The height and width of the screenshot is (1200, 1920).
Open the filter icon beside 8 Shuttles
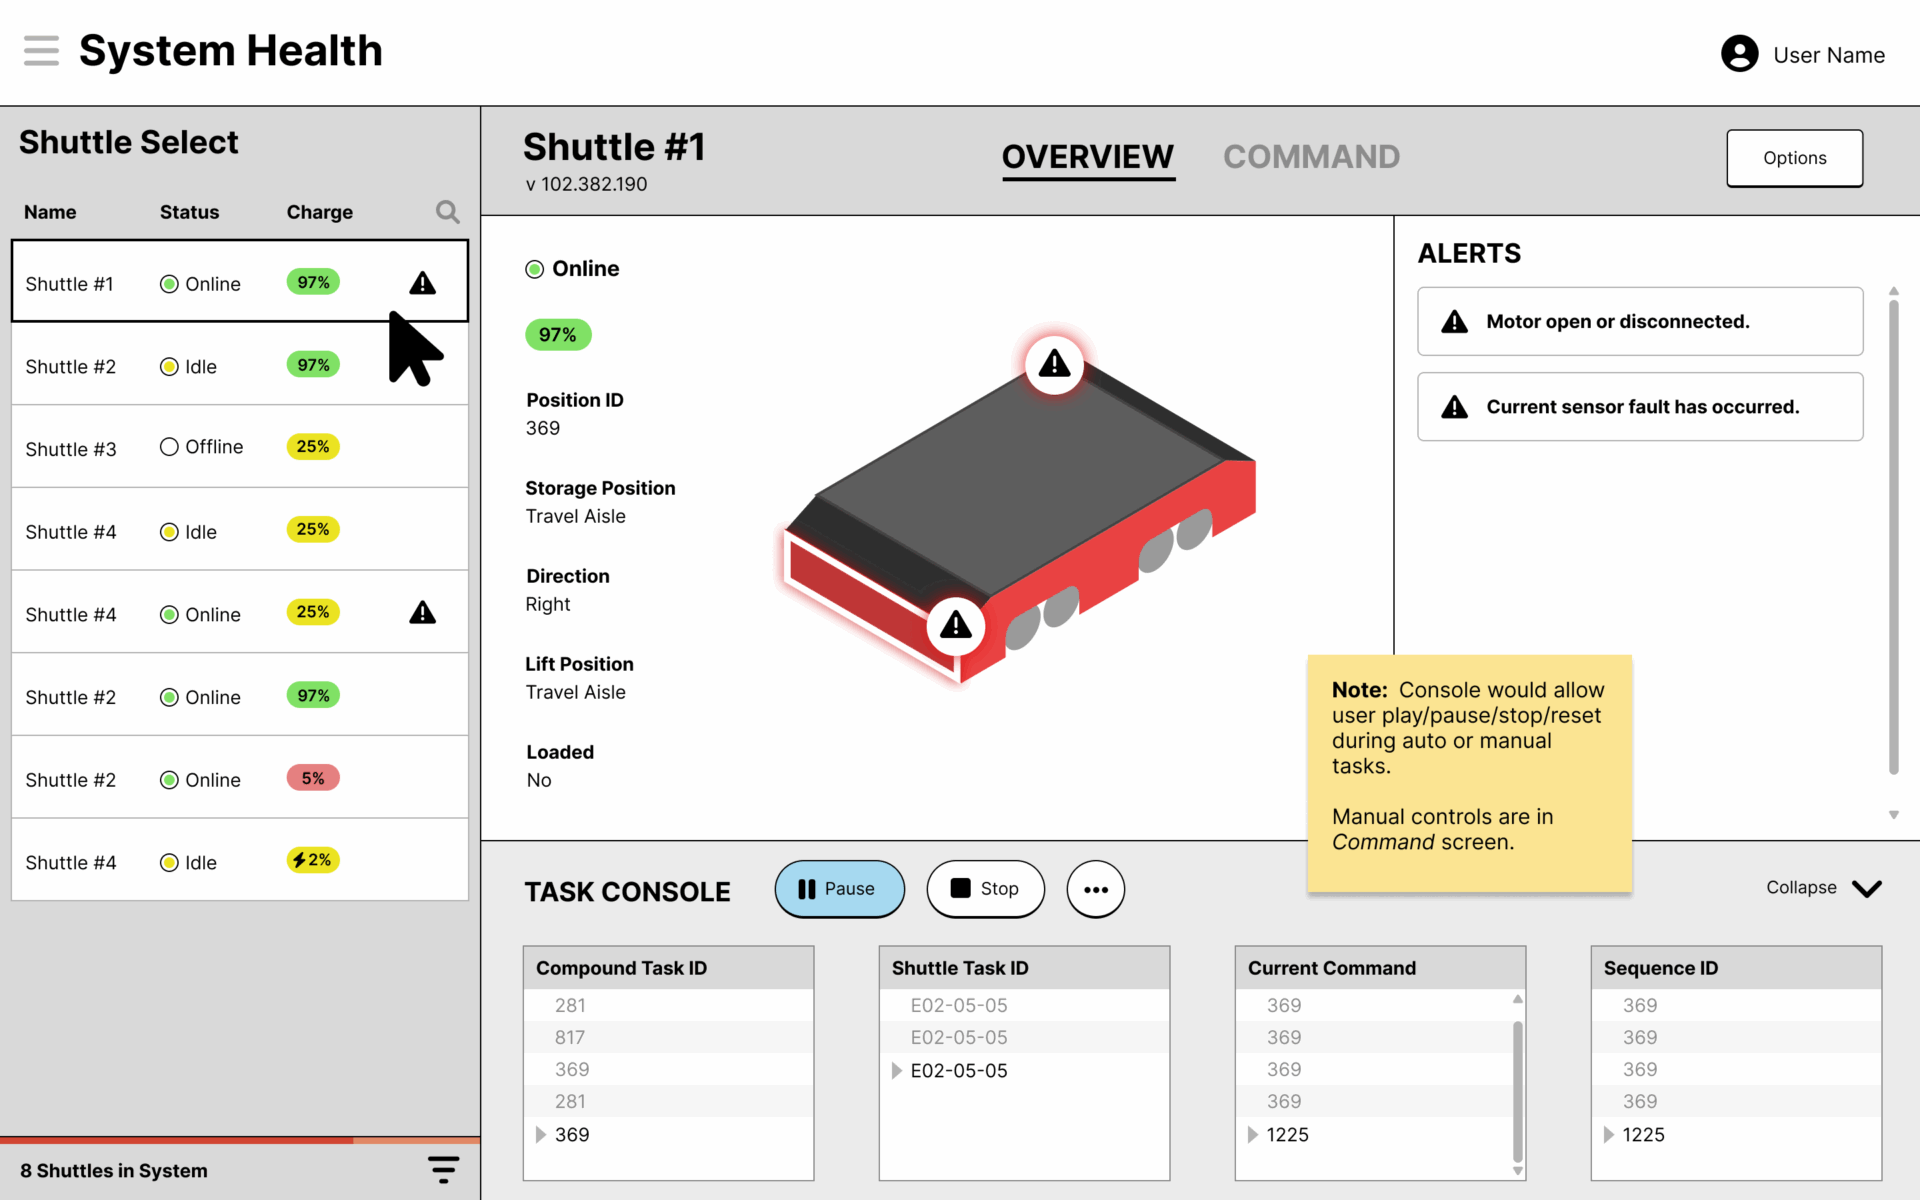[443, 1169]
